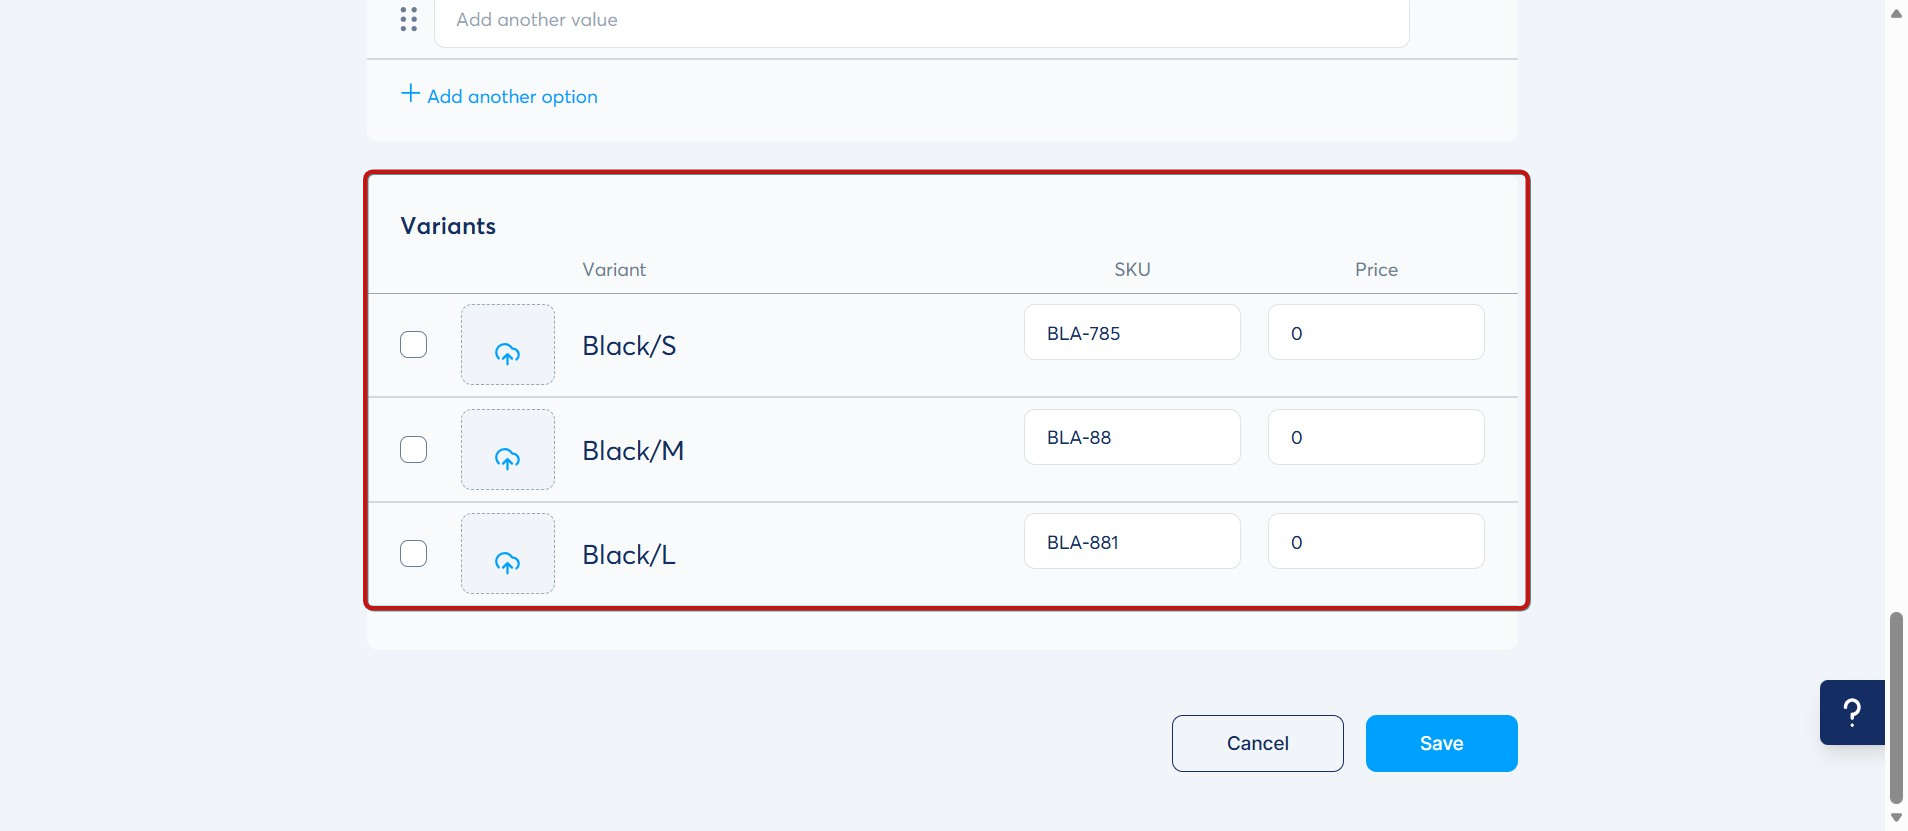Click the Black/S price field
Screen dimensions: 1908x831
(x=1376, y=333)
